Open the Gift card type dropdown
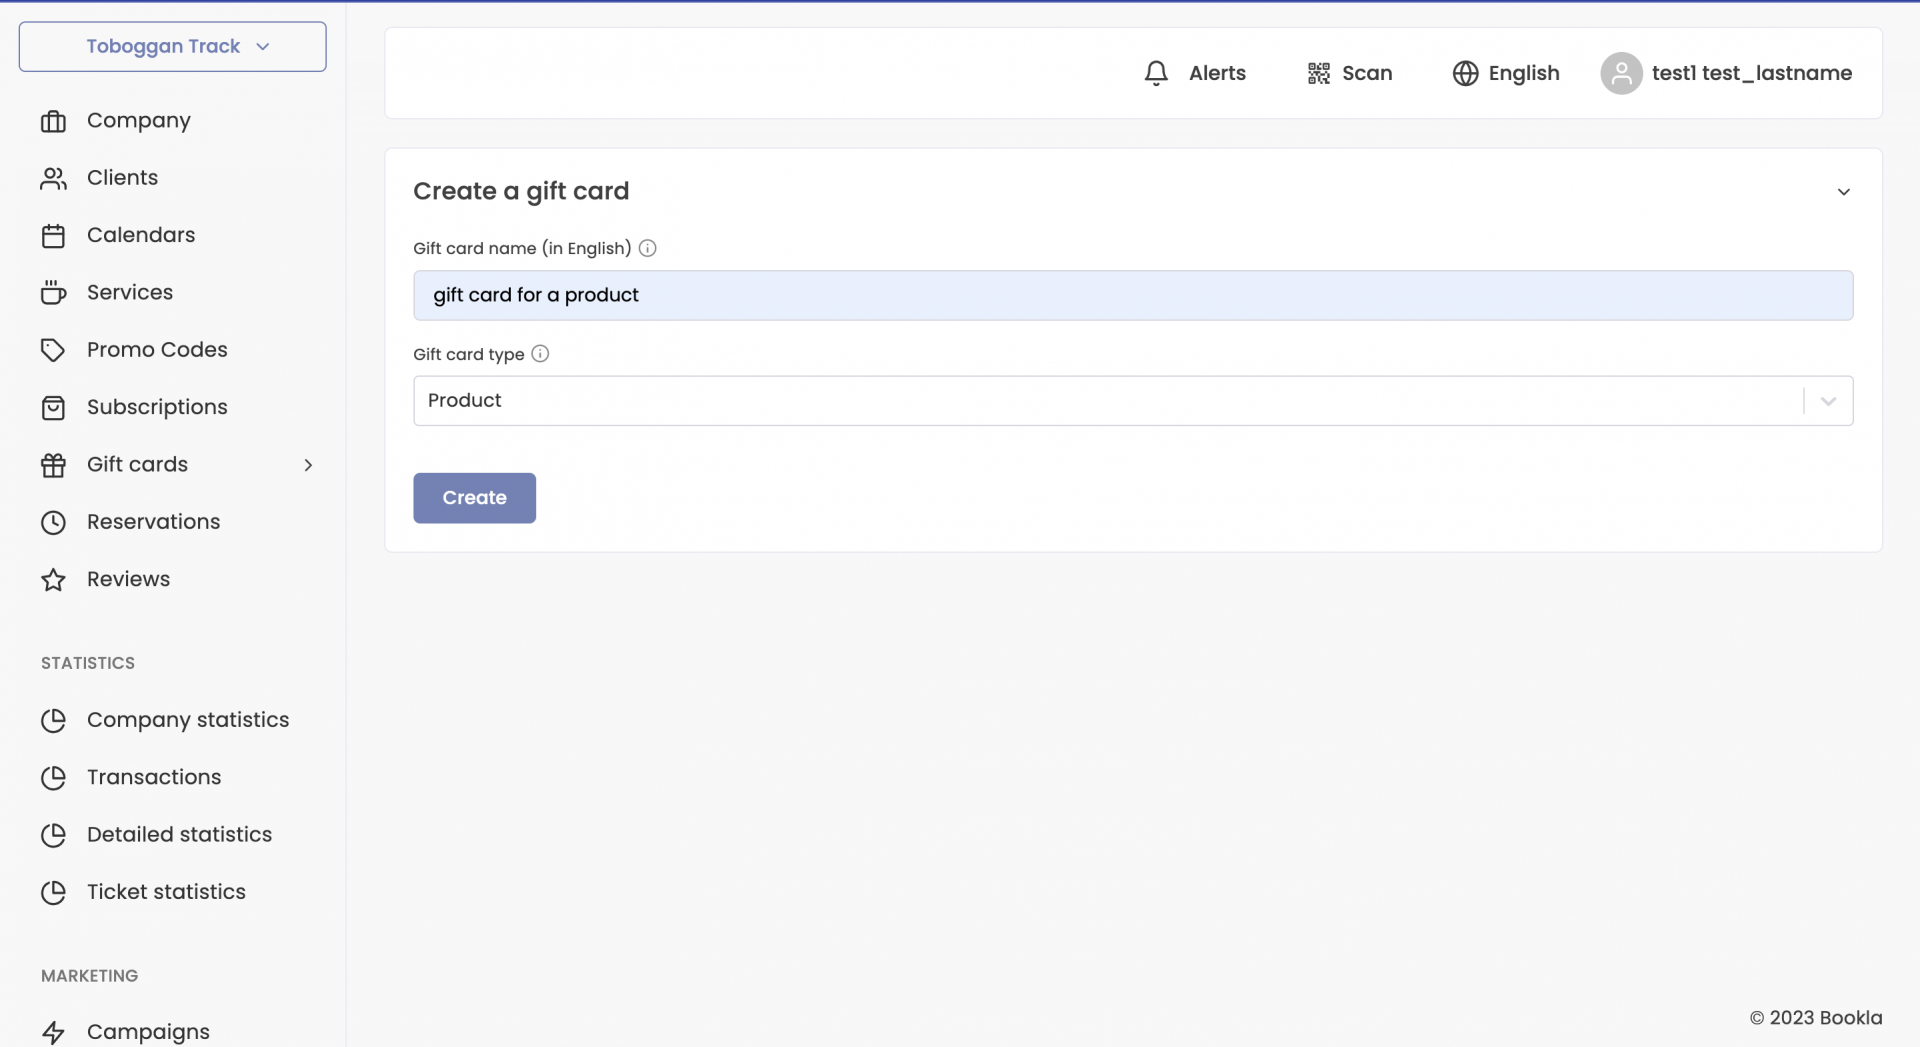 click(1828, 400)
